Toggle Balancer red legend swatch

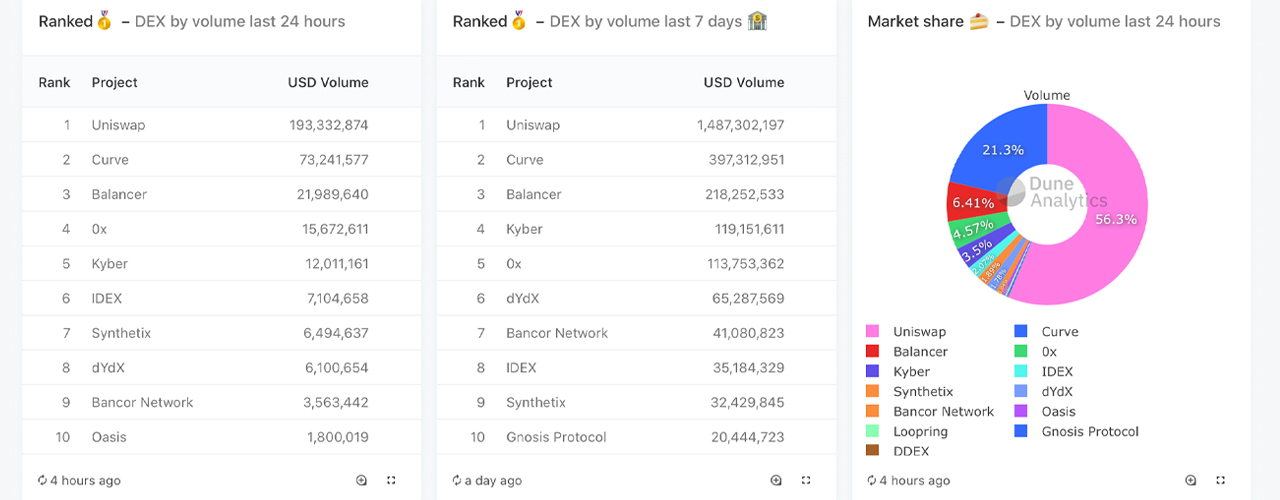[x=872, y=351]
